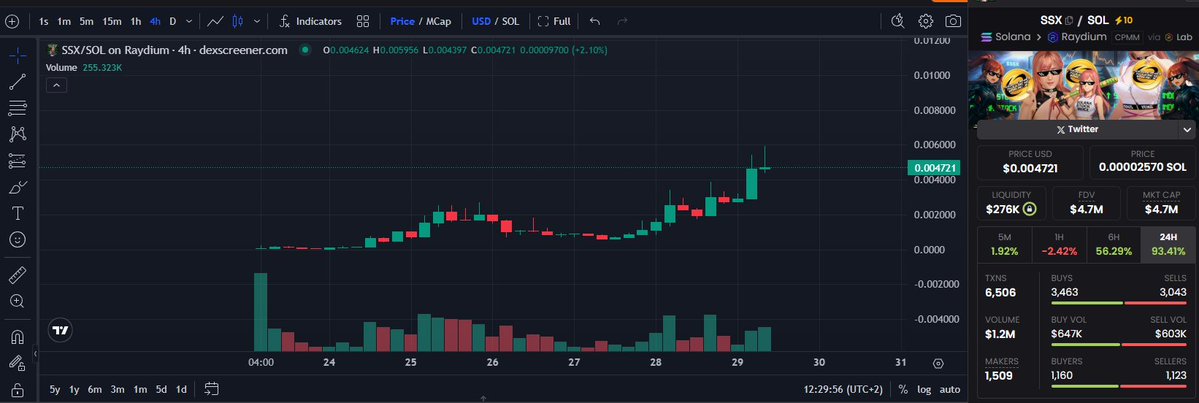Open the Twitter link button

(x=1077, y=129)
